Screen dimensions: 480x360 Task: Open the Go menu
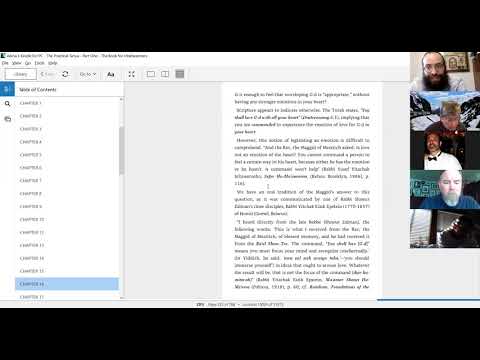tap(28, 63)
